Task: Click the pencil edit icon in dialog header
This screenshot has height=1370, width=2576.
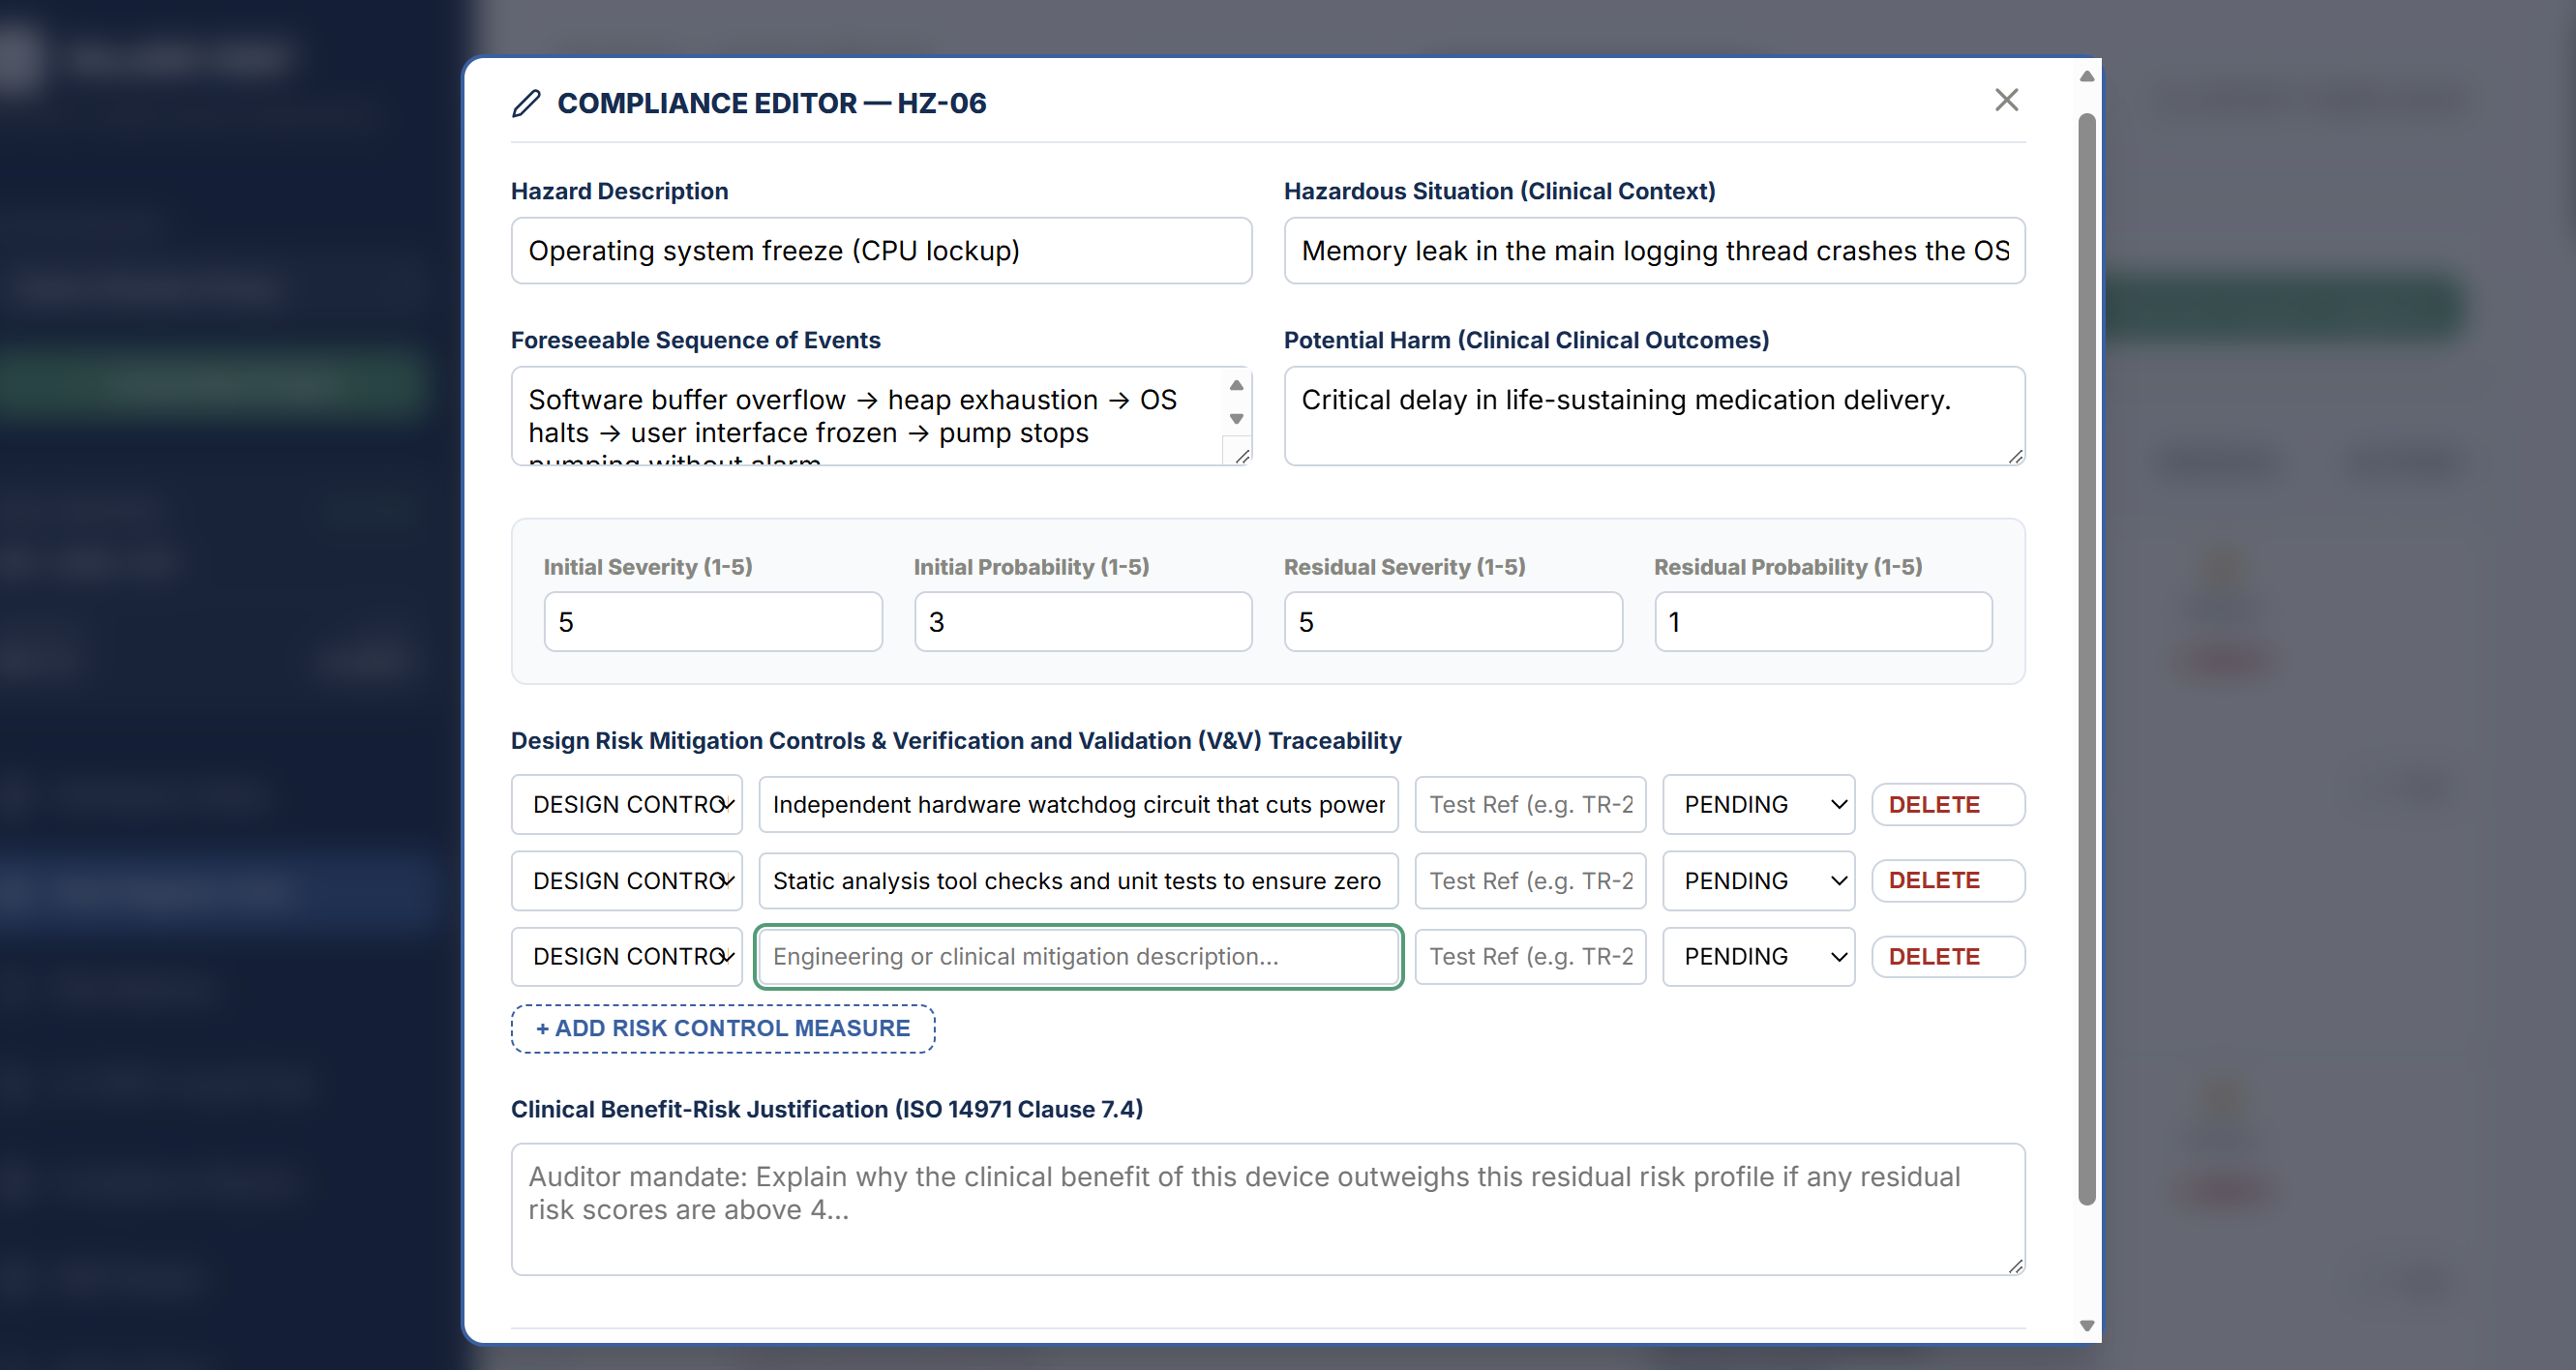Action: coord(526,103)
